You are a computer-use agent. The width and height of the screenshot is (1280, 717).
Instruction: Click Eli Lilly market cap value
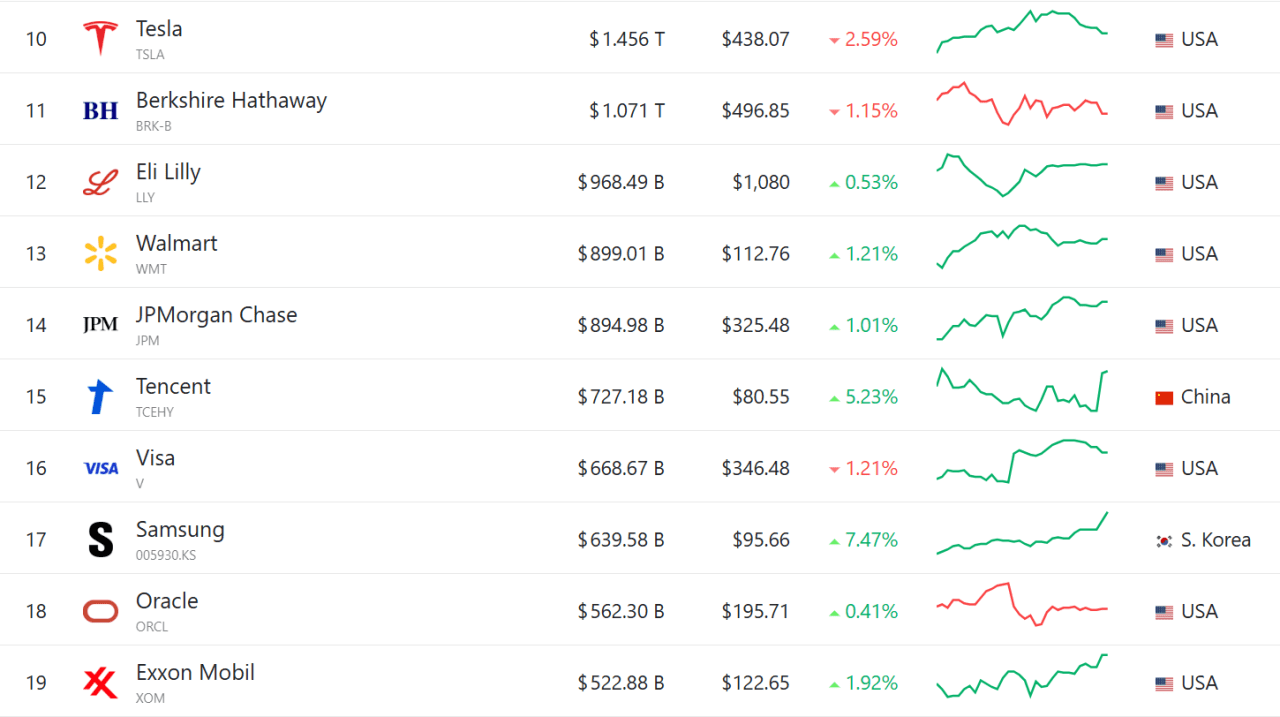point(620,182)
